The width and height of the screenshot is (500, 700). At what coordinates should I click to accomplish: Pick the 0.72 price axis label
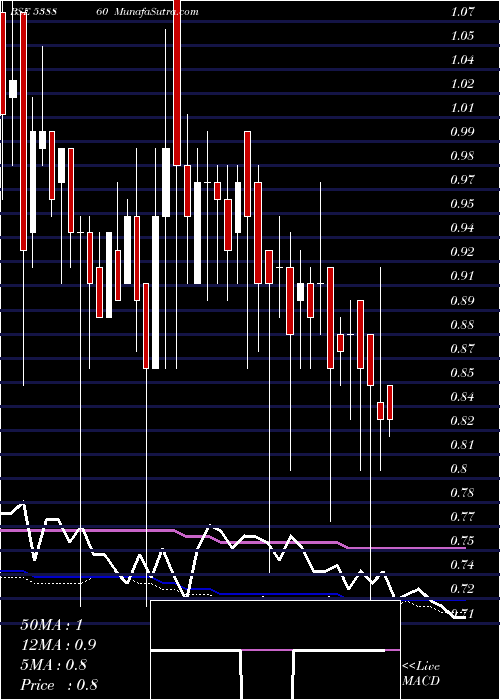coord(462,590)
